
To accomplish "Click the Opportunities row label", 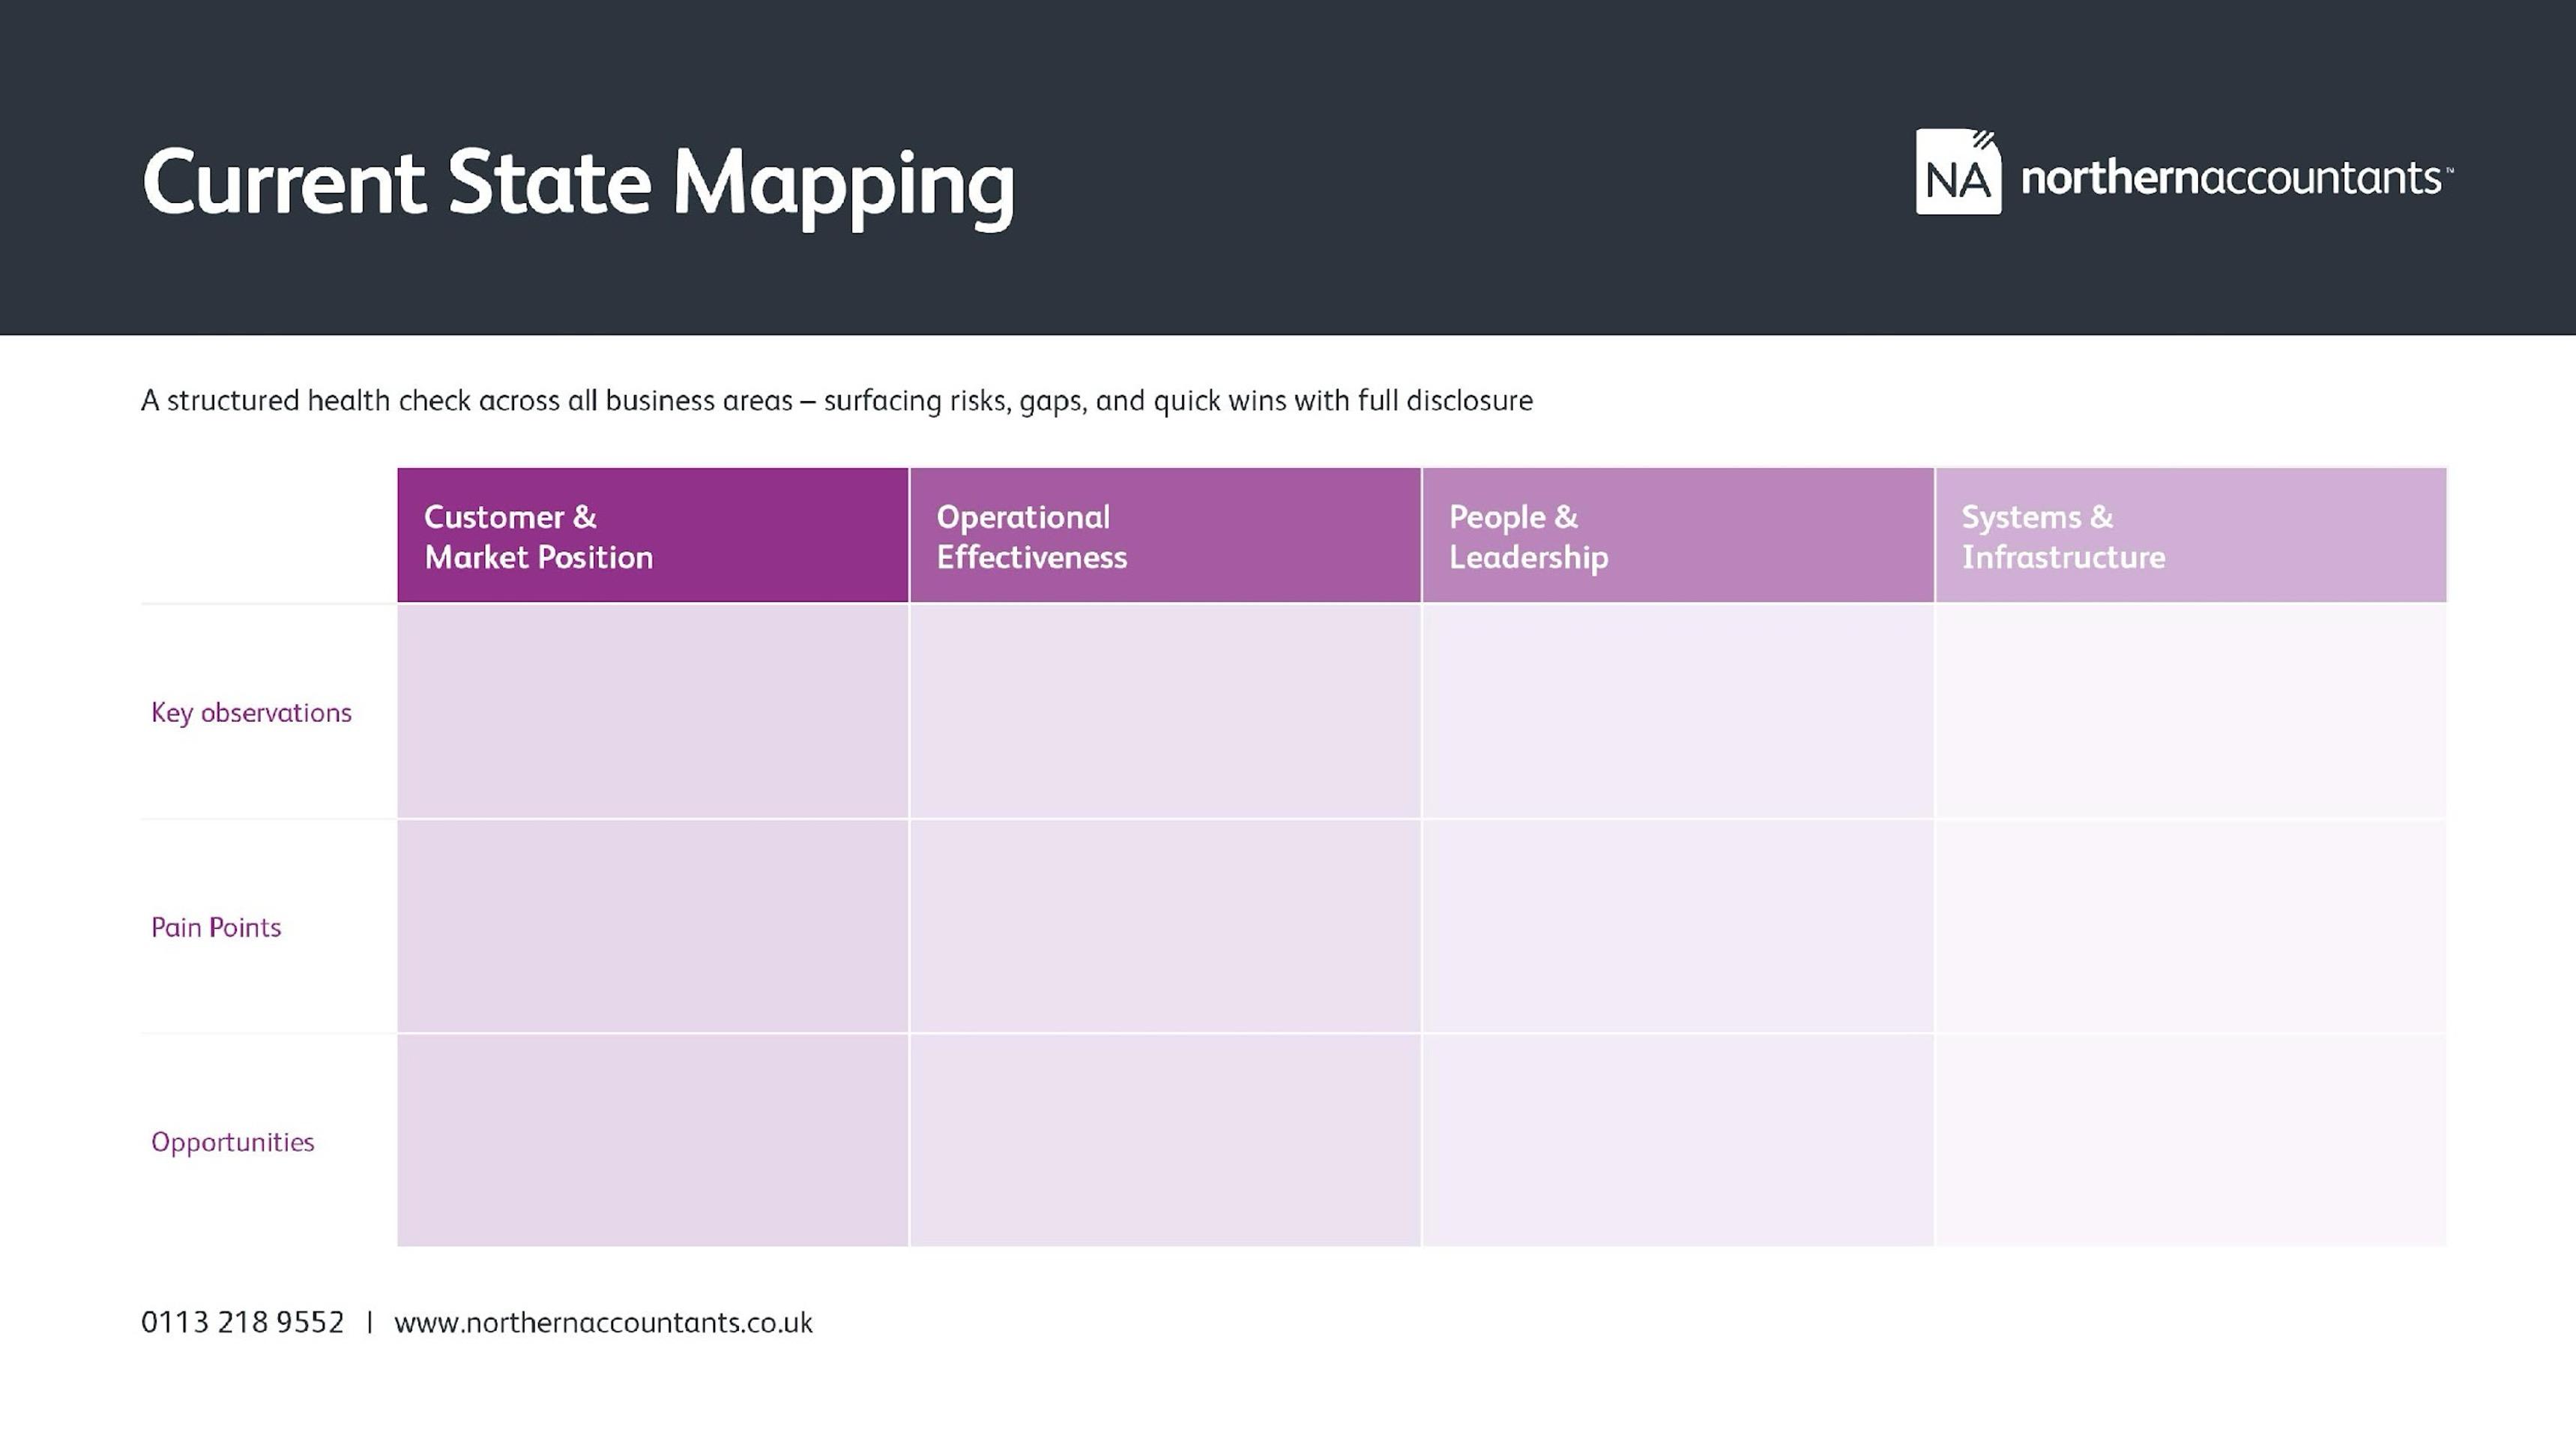I will (232, 1142).
